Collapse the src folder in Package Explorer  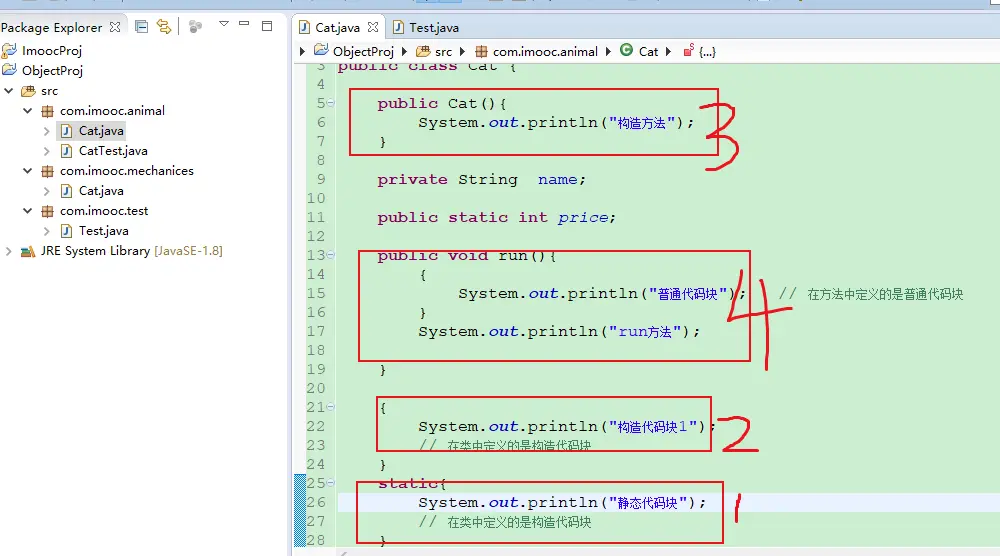tap(9, 91)
